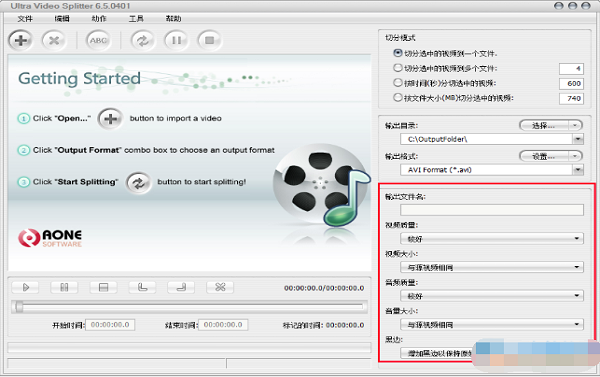The image size is (600, 377).
Task: Expand the video quality dropdown
Action: tap(492, 239)
